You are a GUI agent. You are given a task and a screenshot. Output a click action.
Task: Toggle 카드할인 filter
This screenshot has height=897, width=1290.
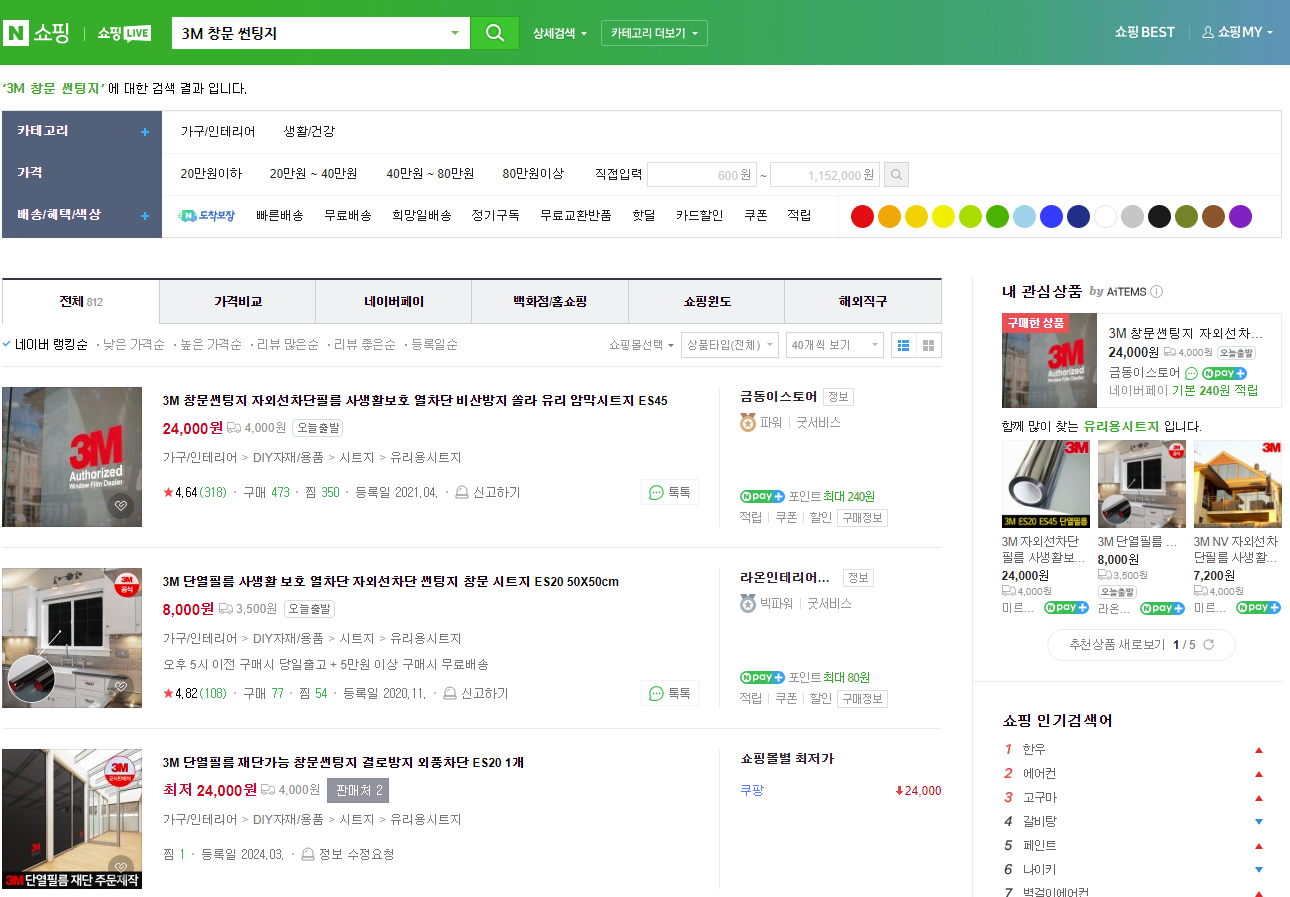click(x=700, y=216)
